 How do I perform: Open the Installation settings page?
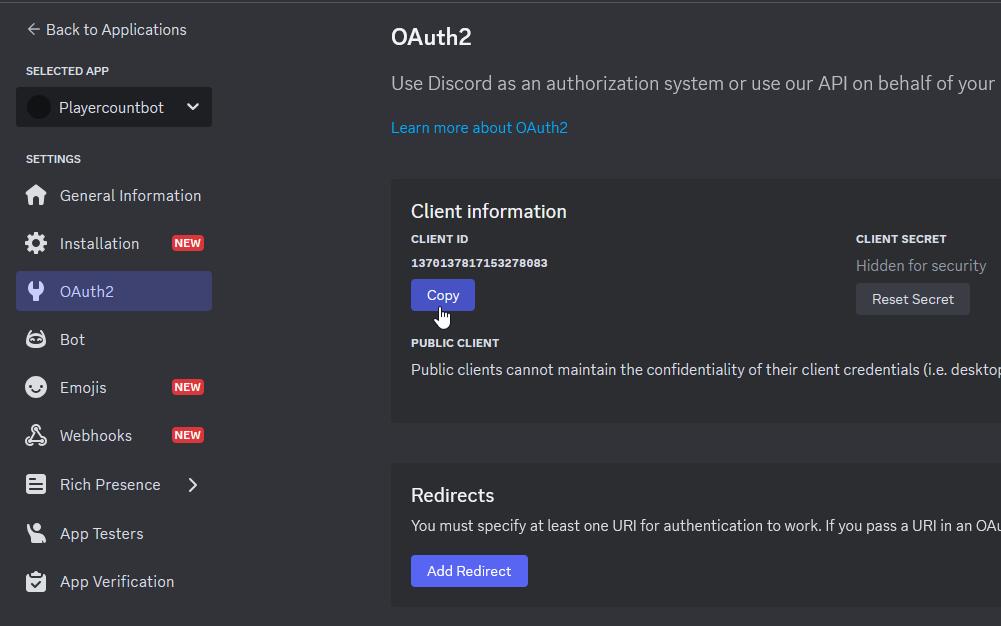point(100,244)
